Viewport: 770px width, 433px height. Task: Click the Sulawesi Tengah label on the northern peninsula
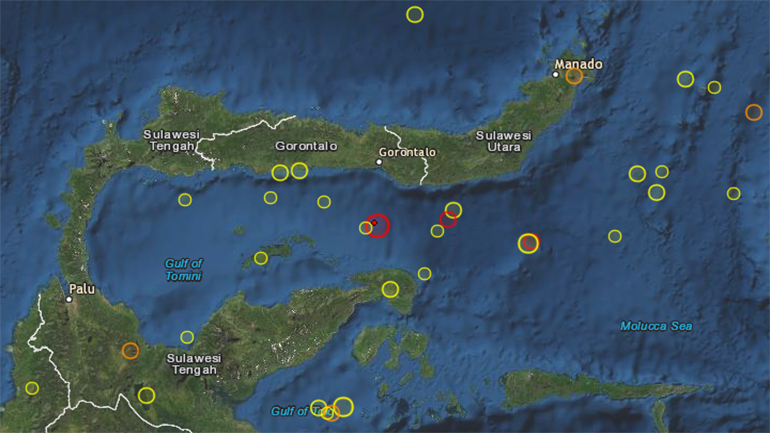[171, 140]
